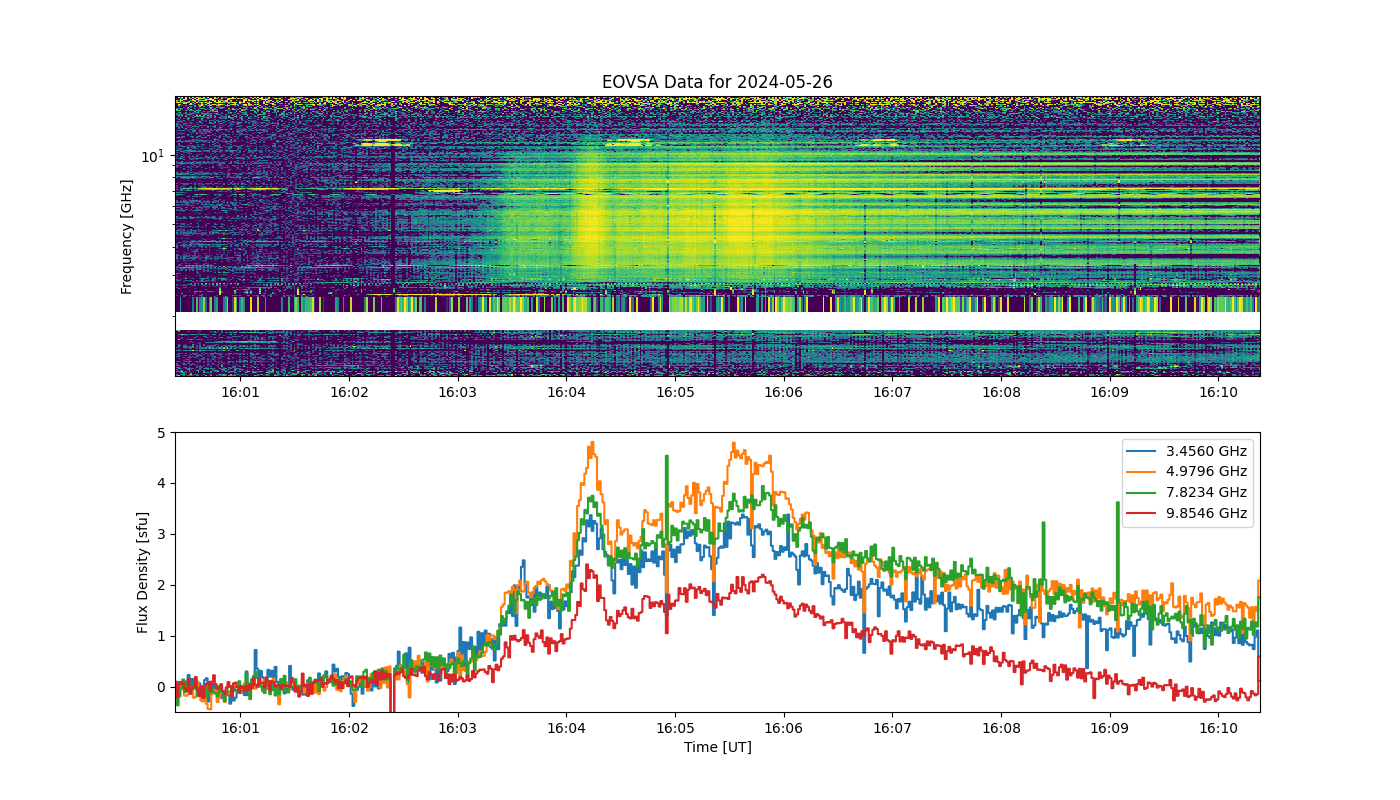Screen dimensions: 1400x800
Task: Click the blue line swatch in legend
Action: [1144, 452]
